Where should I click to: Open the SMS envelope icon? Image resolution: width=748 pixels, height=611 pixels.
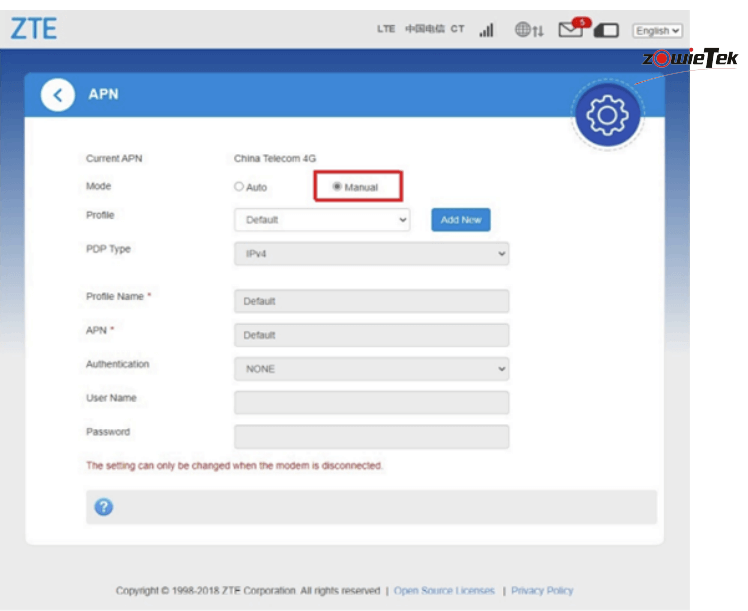click(x=570, y=30)
